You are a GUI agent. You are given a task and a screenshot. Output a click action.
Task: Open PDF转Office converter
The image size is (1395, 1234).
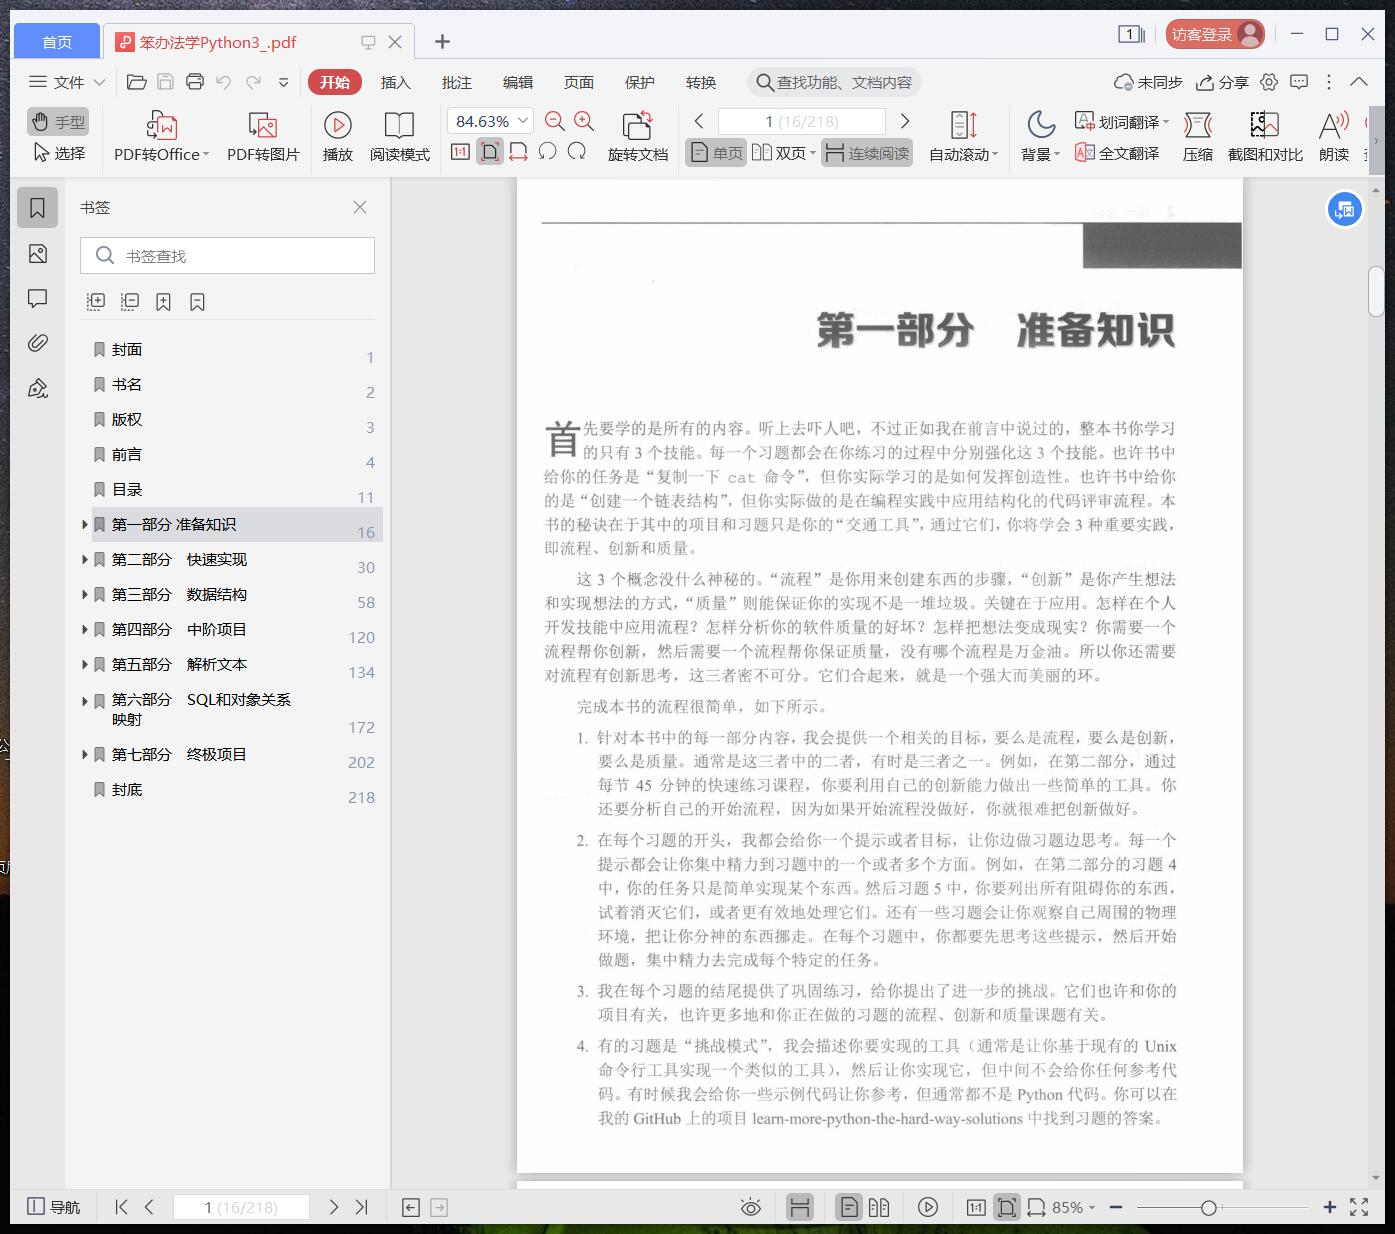[161, 137]
